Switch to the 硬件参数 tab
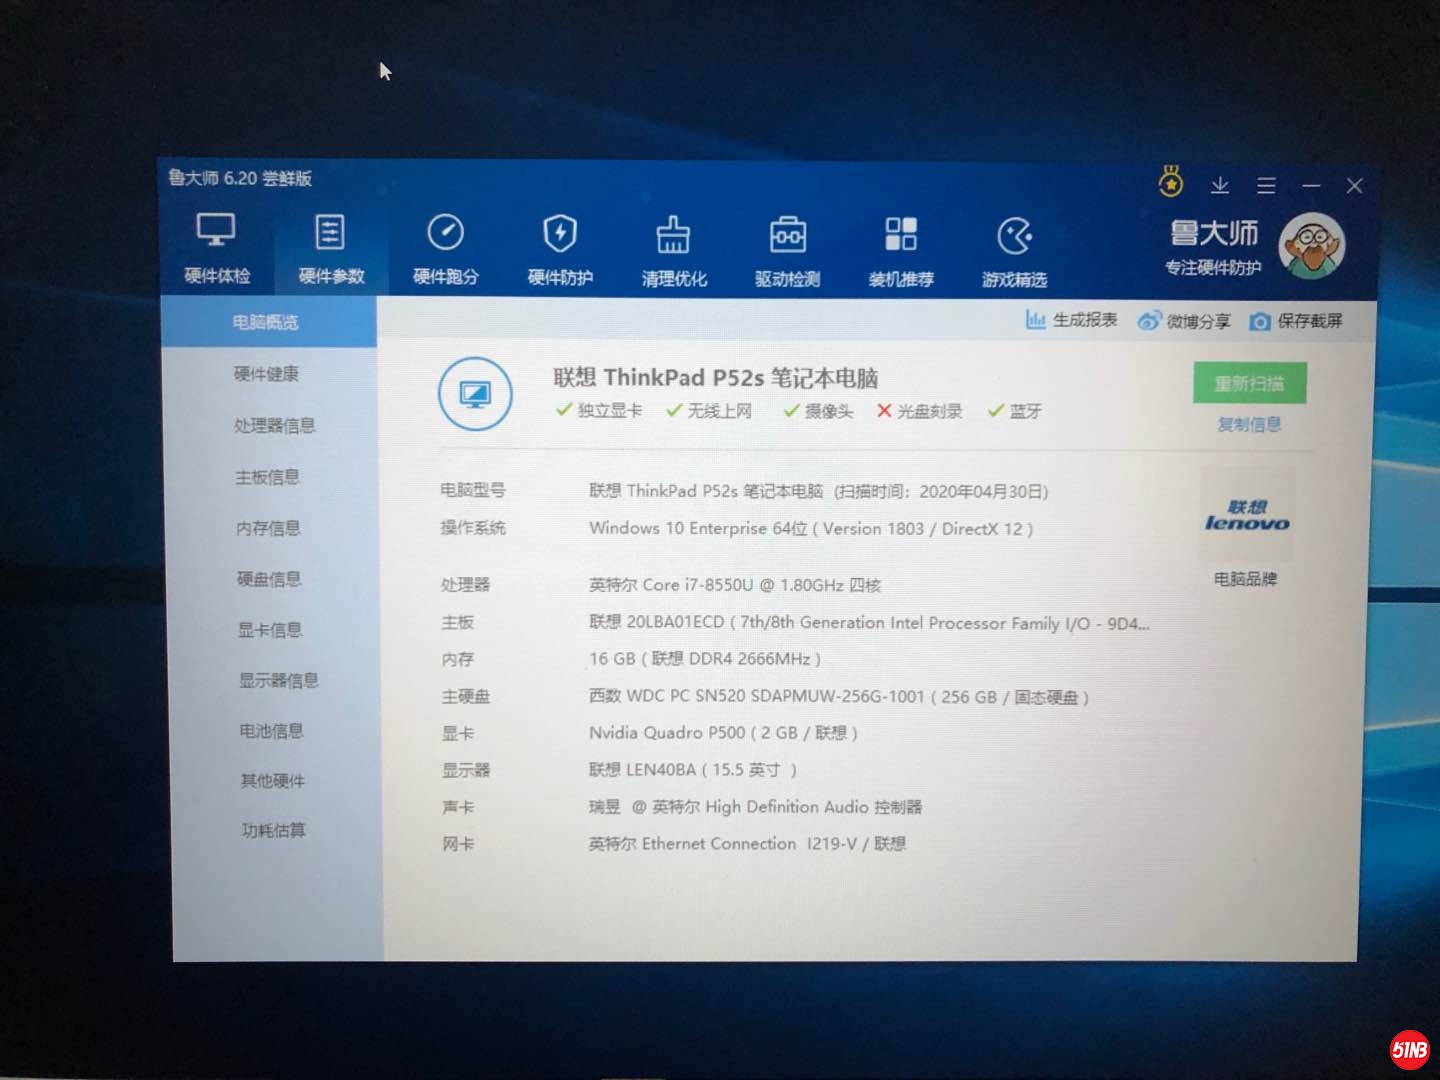This screenshot has width=1440, height=1080. pos(330,248)
